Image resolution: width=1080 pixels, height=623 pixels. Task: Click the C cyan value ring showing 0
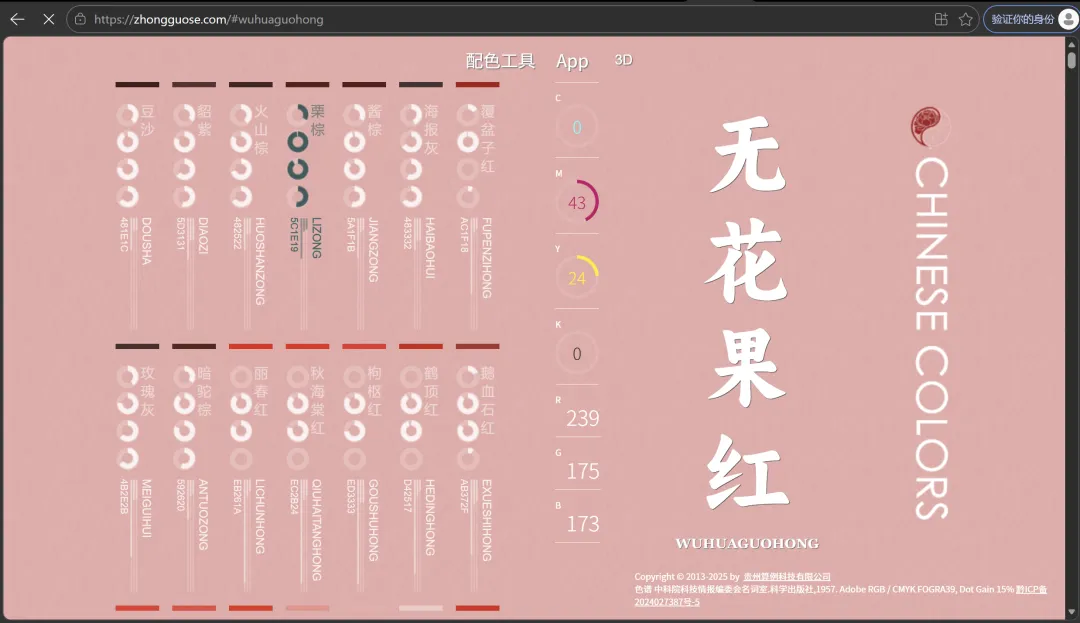tap(577, 127)
